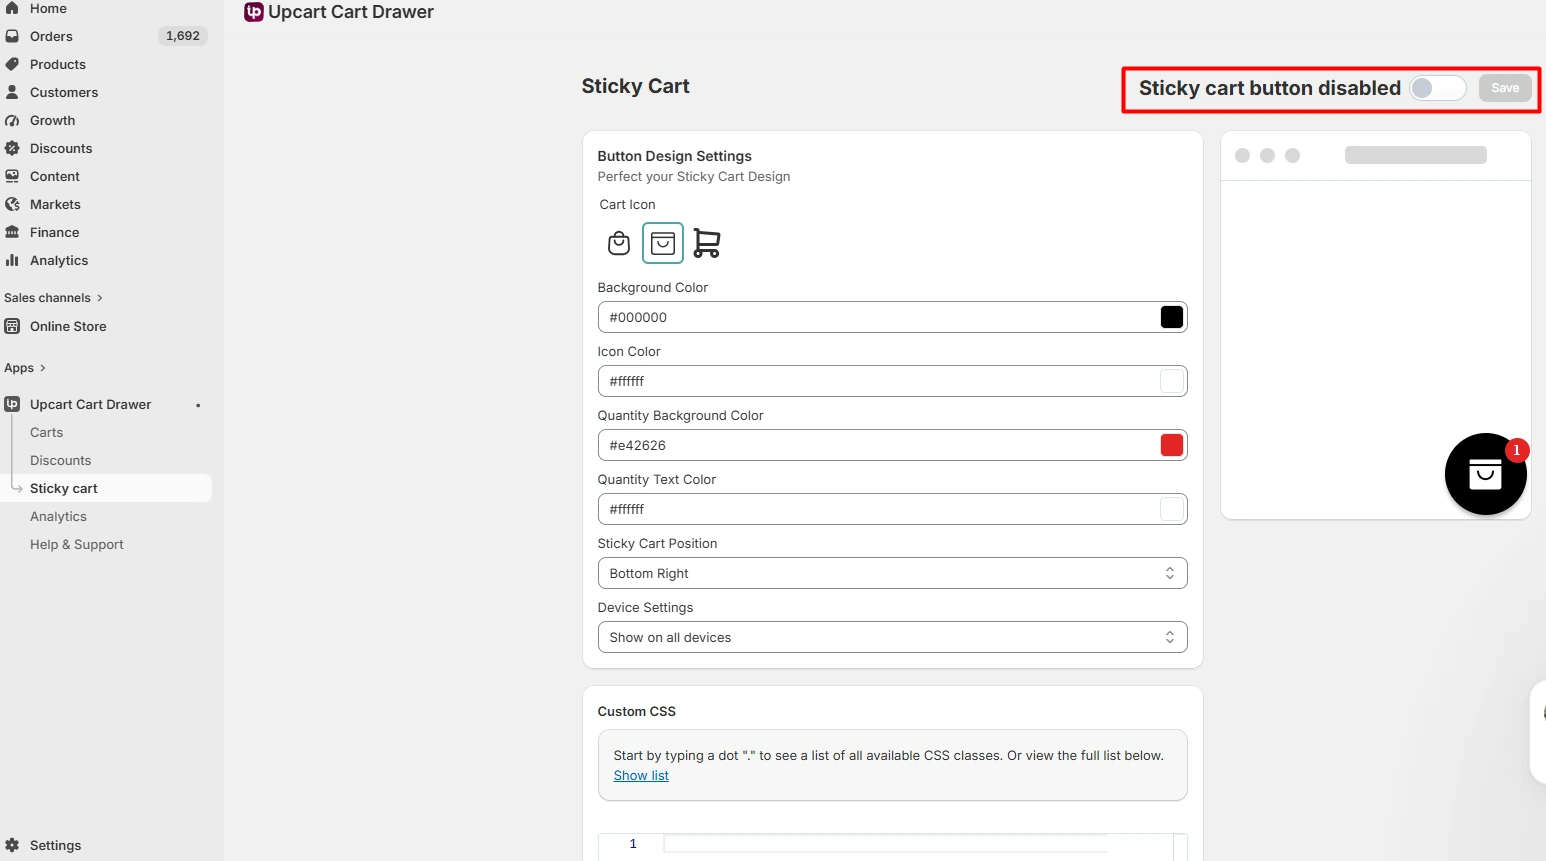Screen dimensions: 1546x861
Task: Pick the red Quantity Background Color swatch
Action: (1172, 445)
